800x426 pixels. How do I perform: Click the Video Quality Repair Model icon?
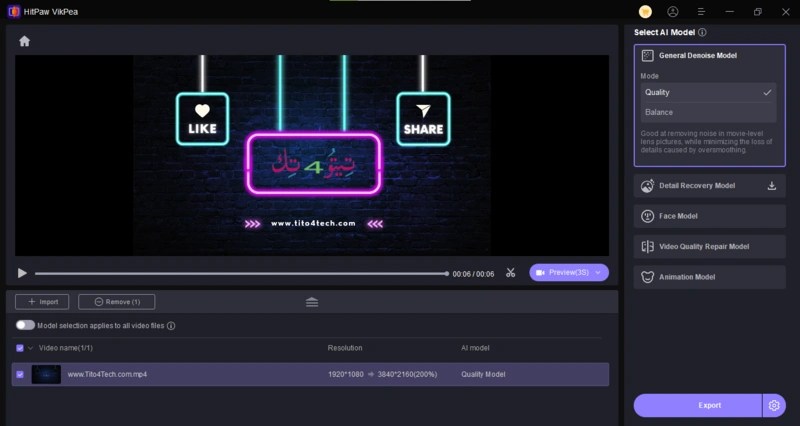point(647,247)
